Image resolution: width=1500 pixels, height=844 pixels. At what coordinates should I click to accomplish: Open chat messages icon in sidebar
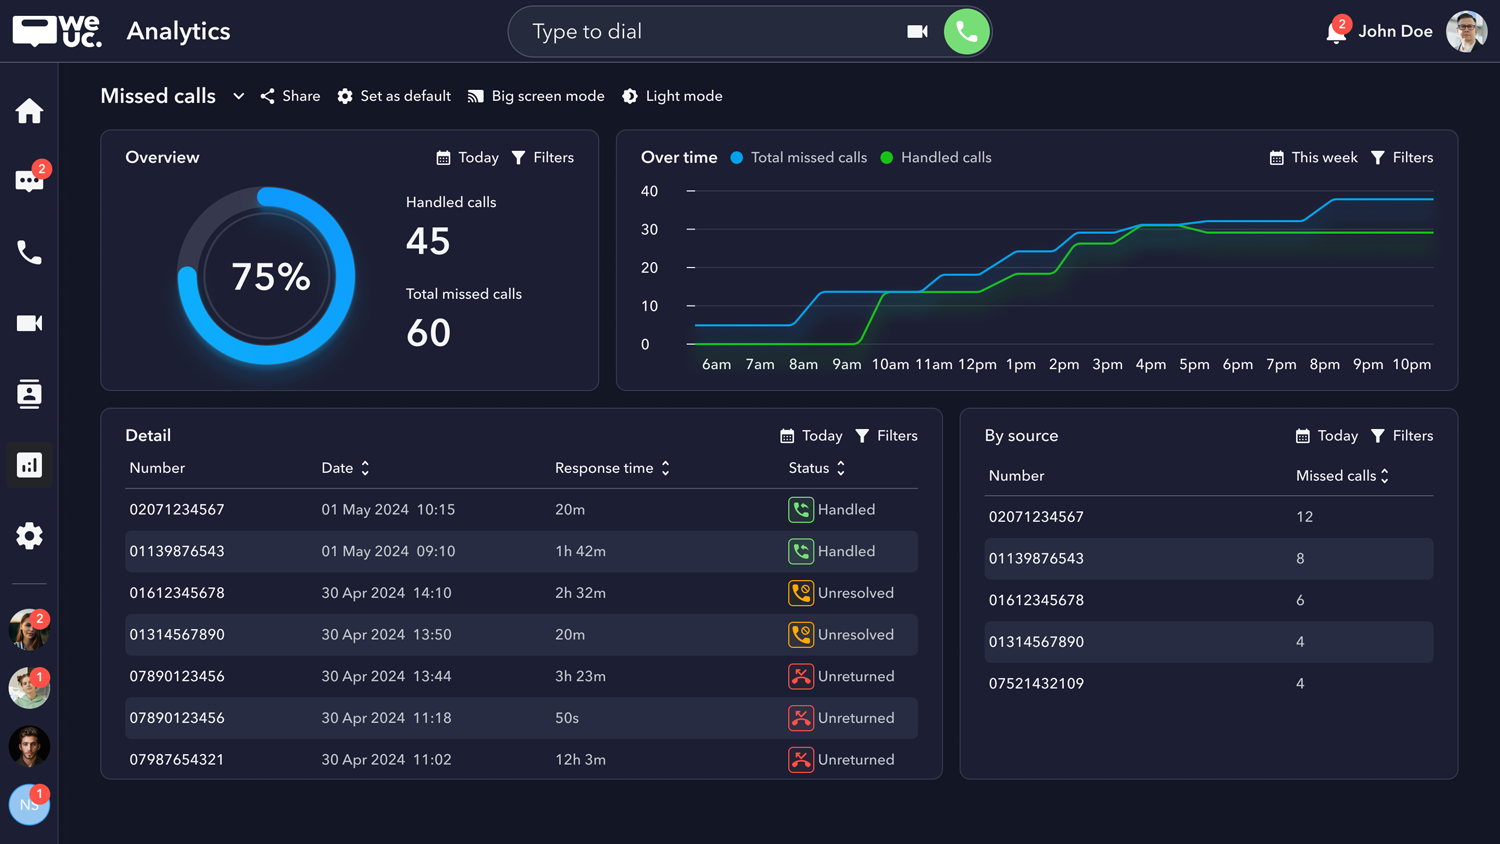click(29, 181)
